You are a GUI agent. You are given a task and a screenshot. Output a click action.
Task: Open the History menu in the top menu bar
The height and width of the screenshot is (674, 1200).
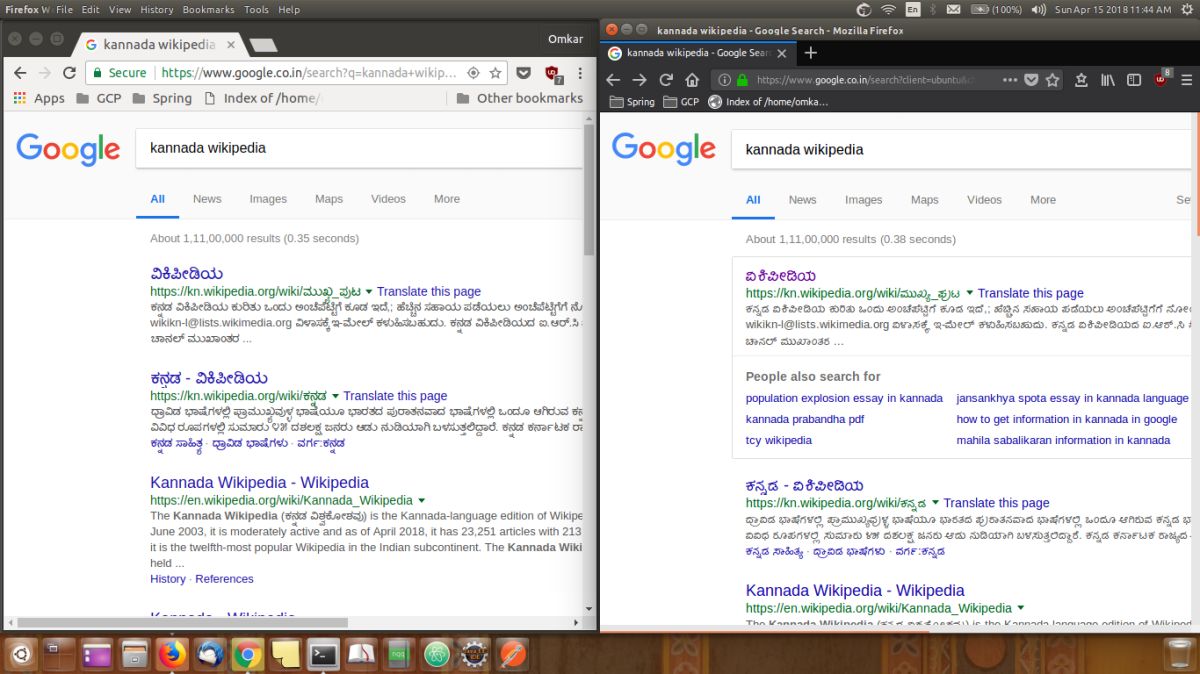click(157, 9)
